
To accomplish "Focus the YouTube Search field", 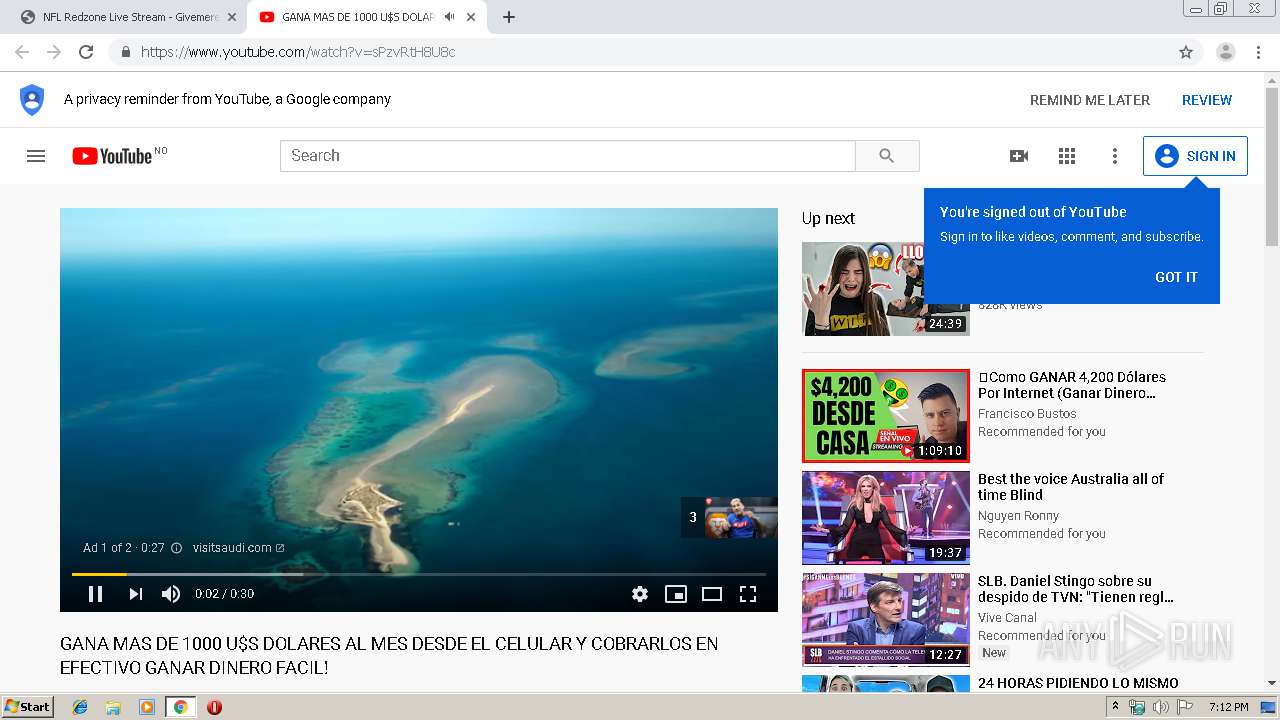I will point(568,156).
